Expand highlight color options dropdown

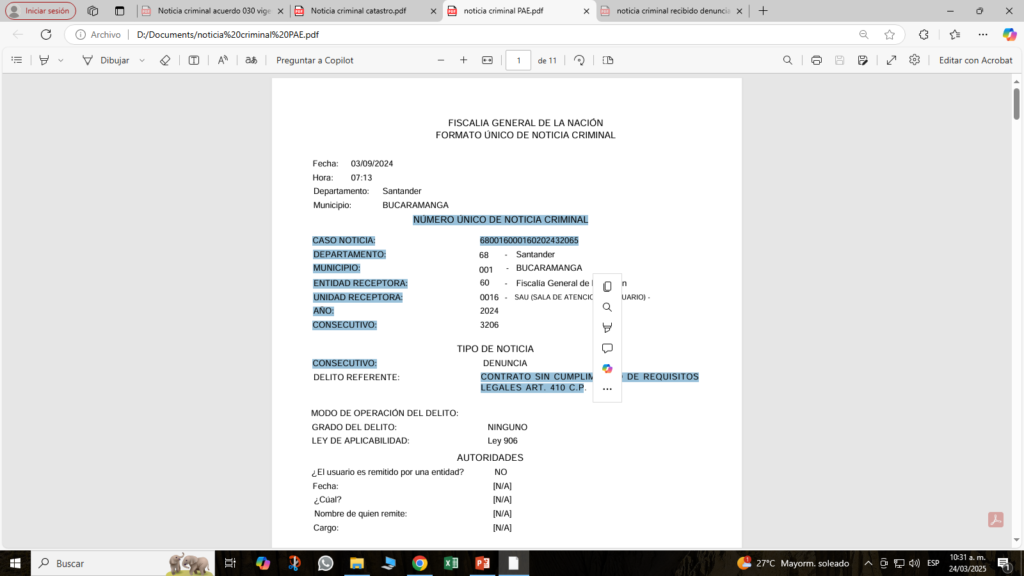61,60
